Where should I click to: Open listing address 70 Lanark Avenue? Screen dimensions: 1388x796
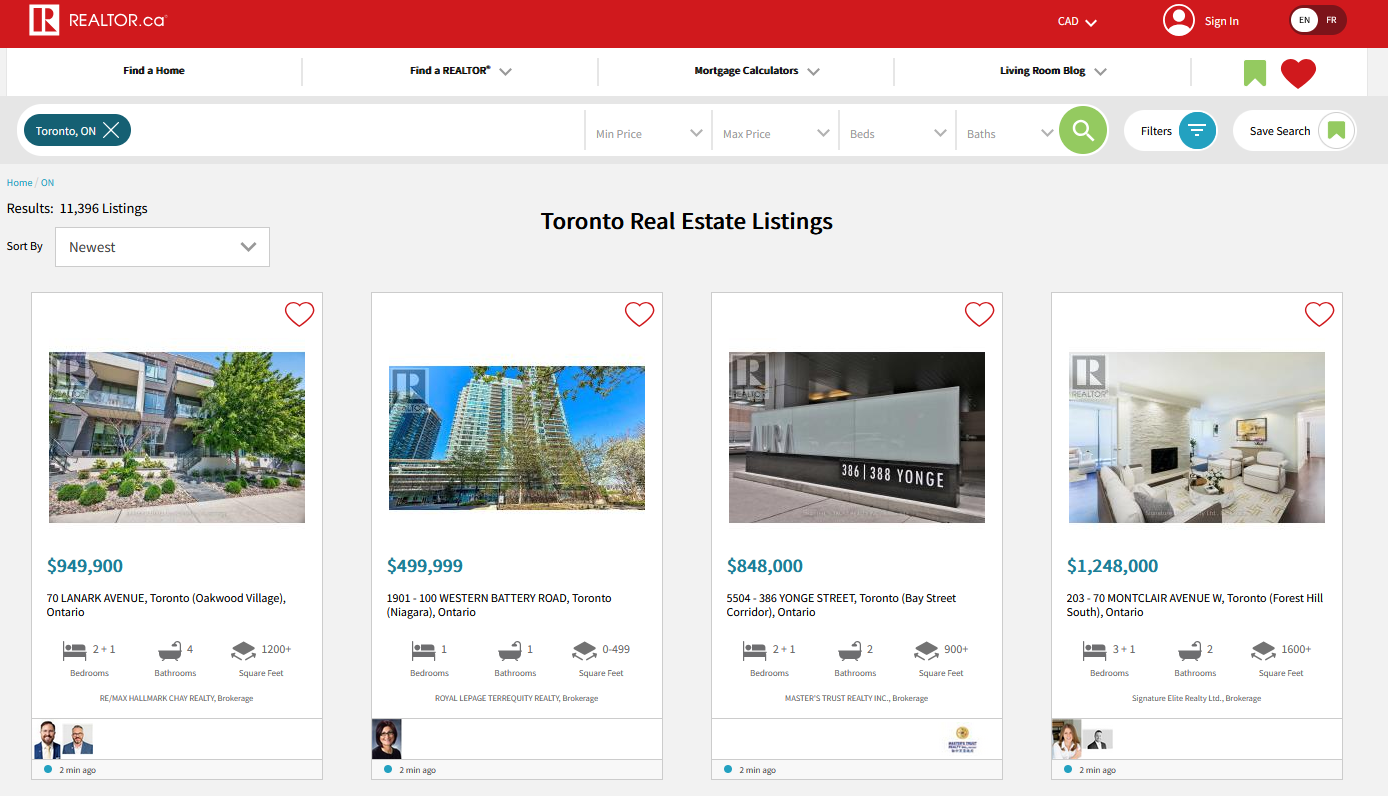tap(166, 605)
